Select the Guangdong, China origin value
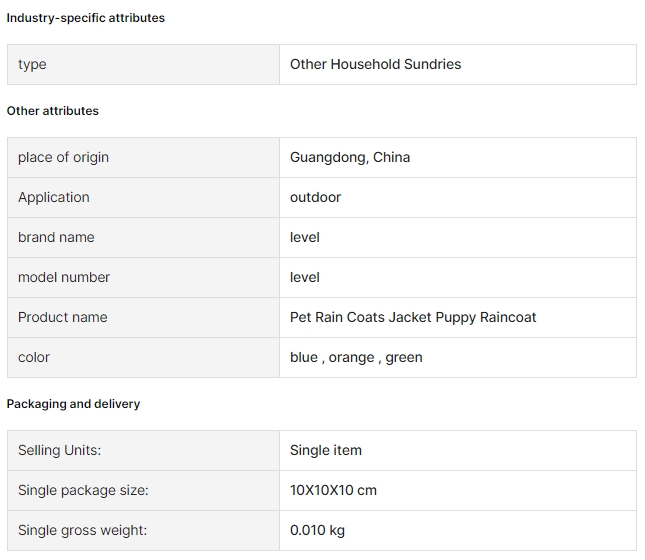The height and width of the screenshot is (560, 645). click(x=350, y=158)
